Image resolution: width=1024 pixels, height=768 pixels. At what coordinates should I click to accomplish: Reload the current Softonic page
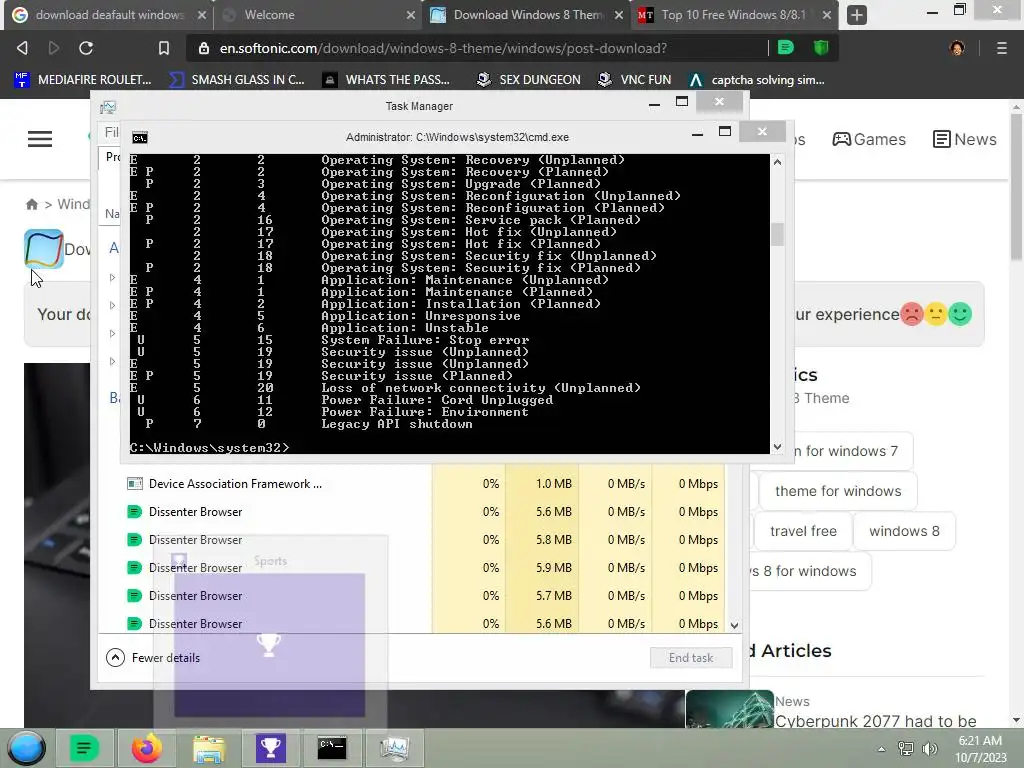(x=86, y=48)
